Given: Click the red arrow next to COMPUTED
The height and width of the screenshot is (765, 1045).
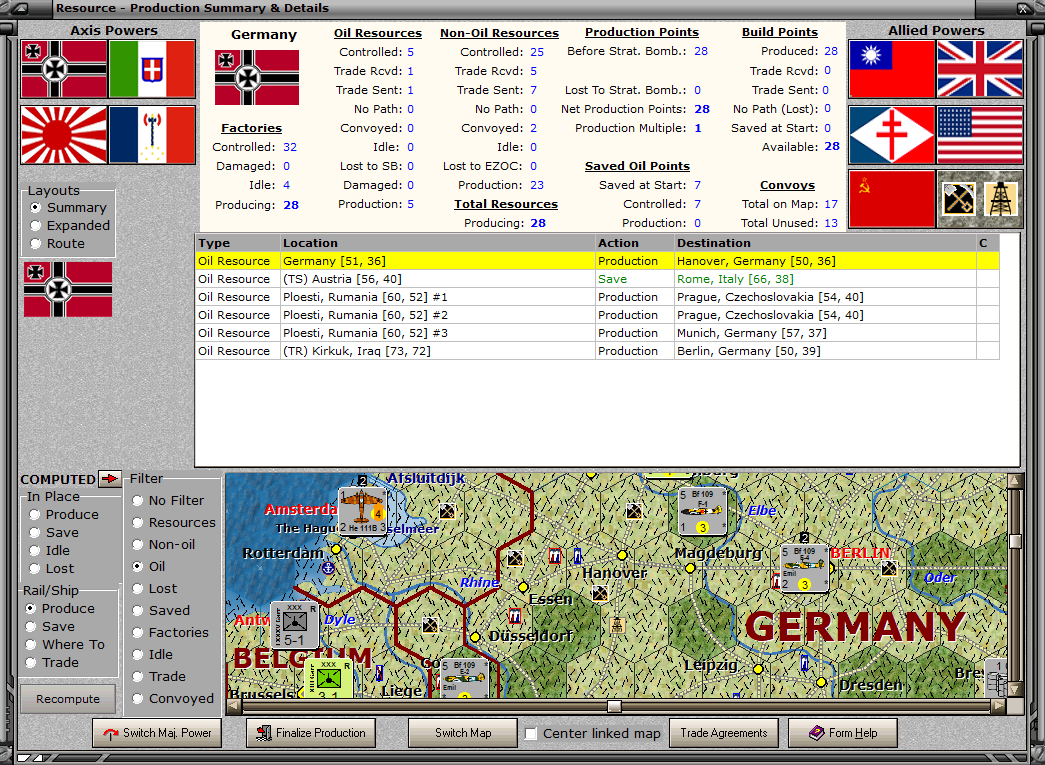Looking at the screenshot, I should [109, 478].
